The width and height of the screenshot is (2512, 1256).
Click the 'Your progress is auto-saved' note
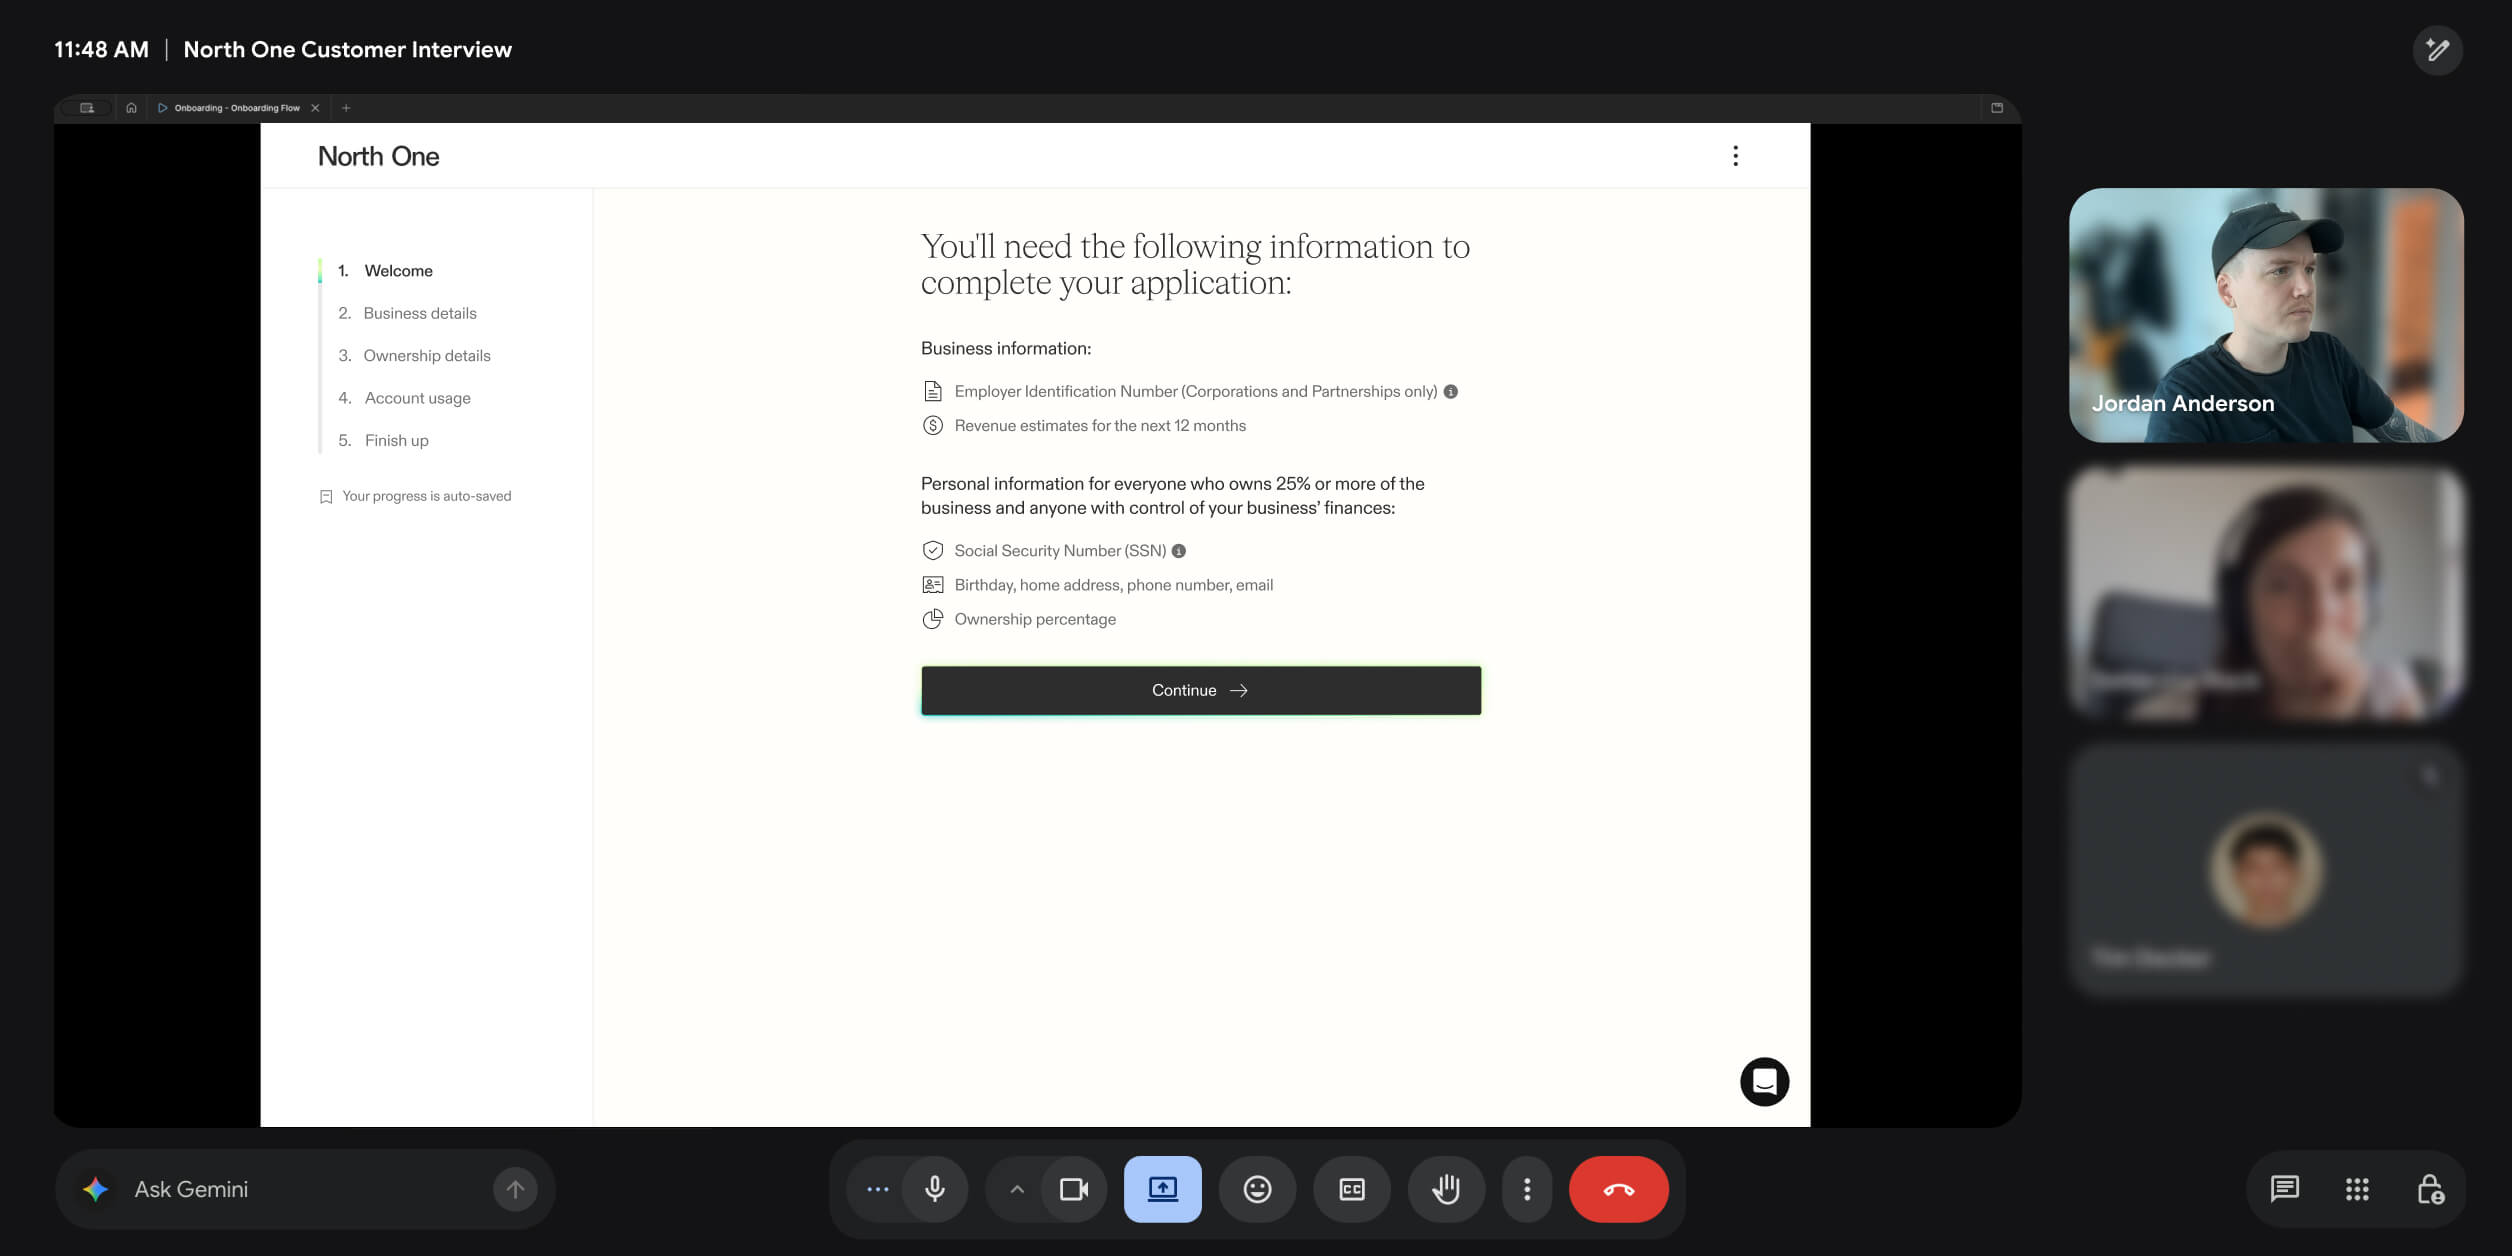point(415,496)
